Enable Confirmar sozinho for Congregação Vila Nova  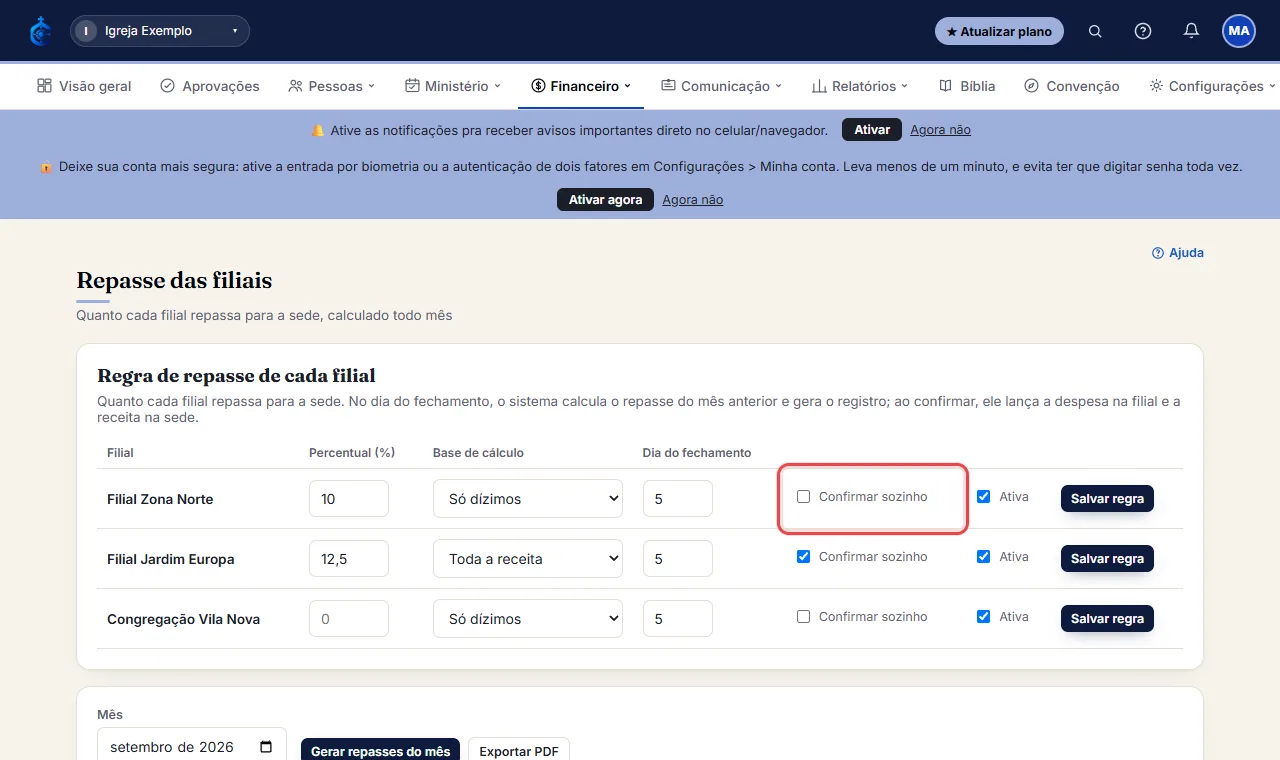tap(803, 617)
